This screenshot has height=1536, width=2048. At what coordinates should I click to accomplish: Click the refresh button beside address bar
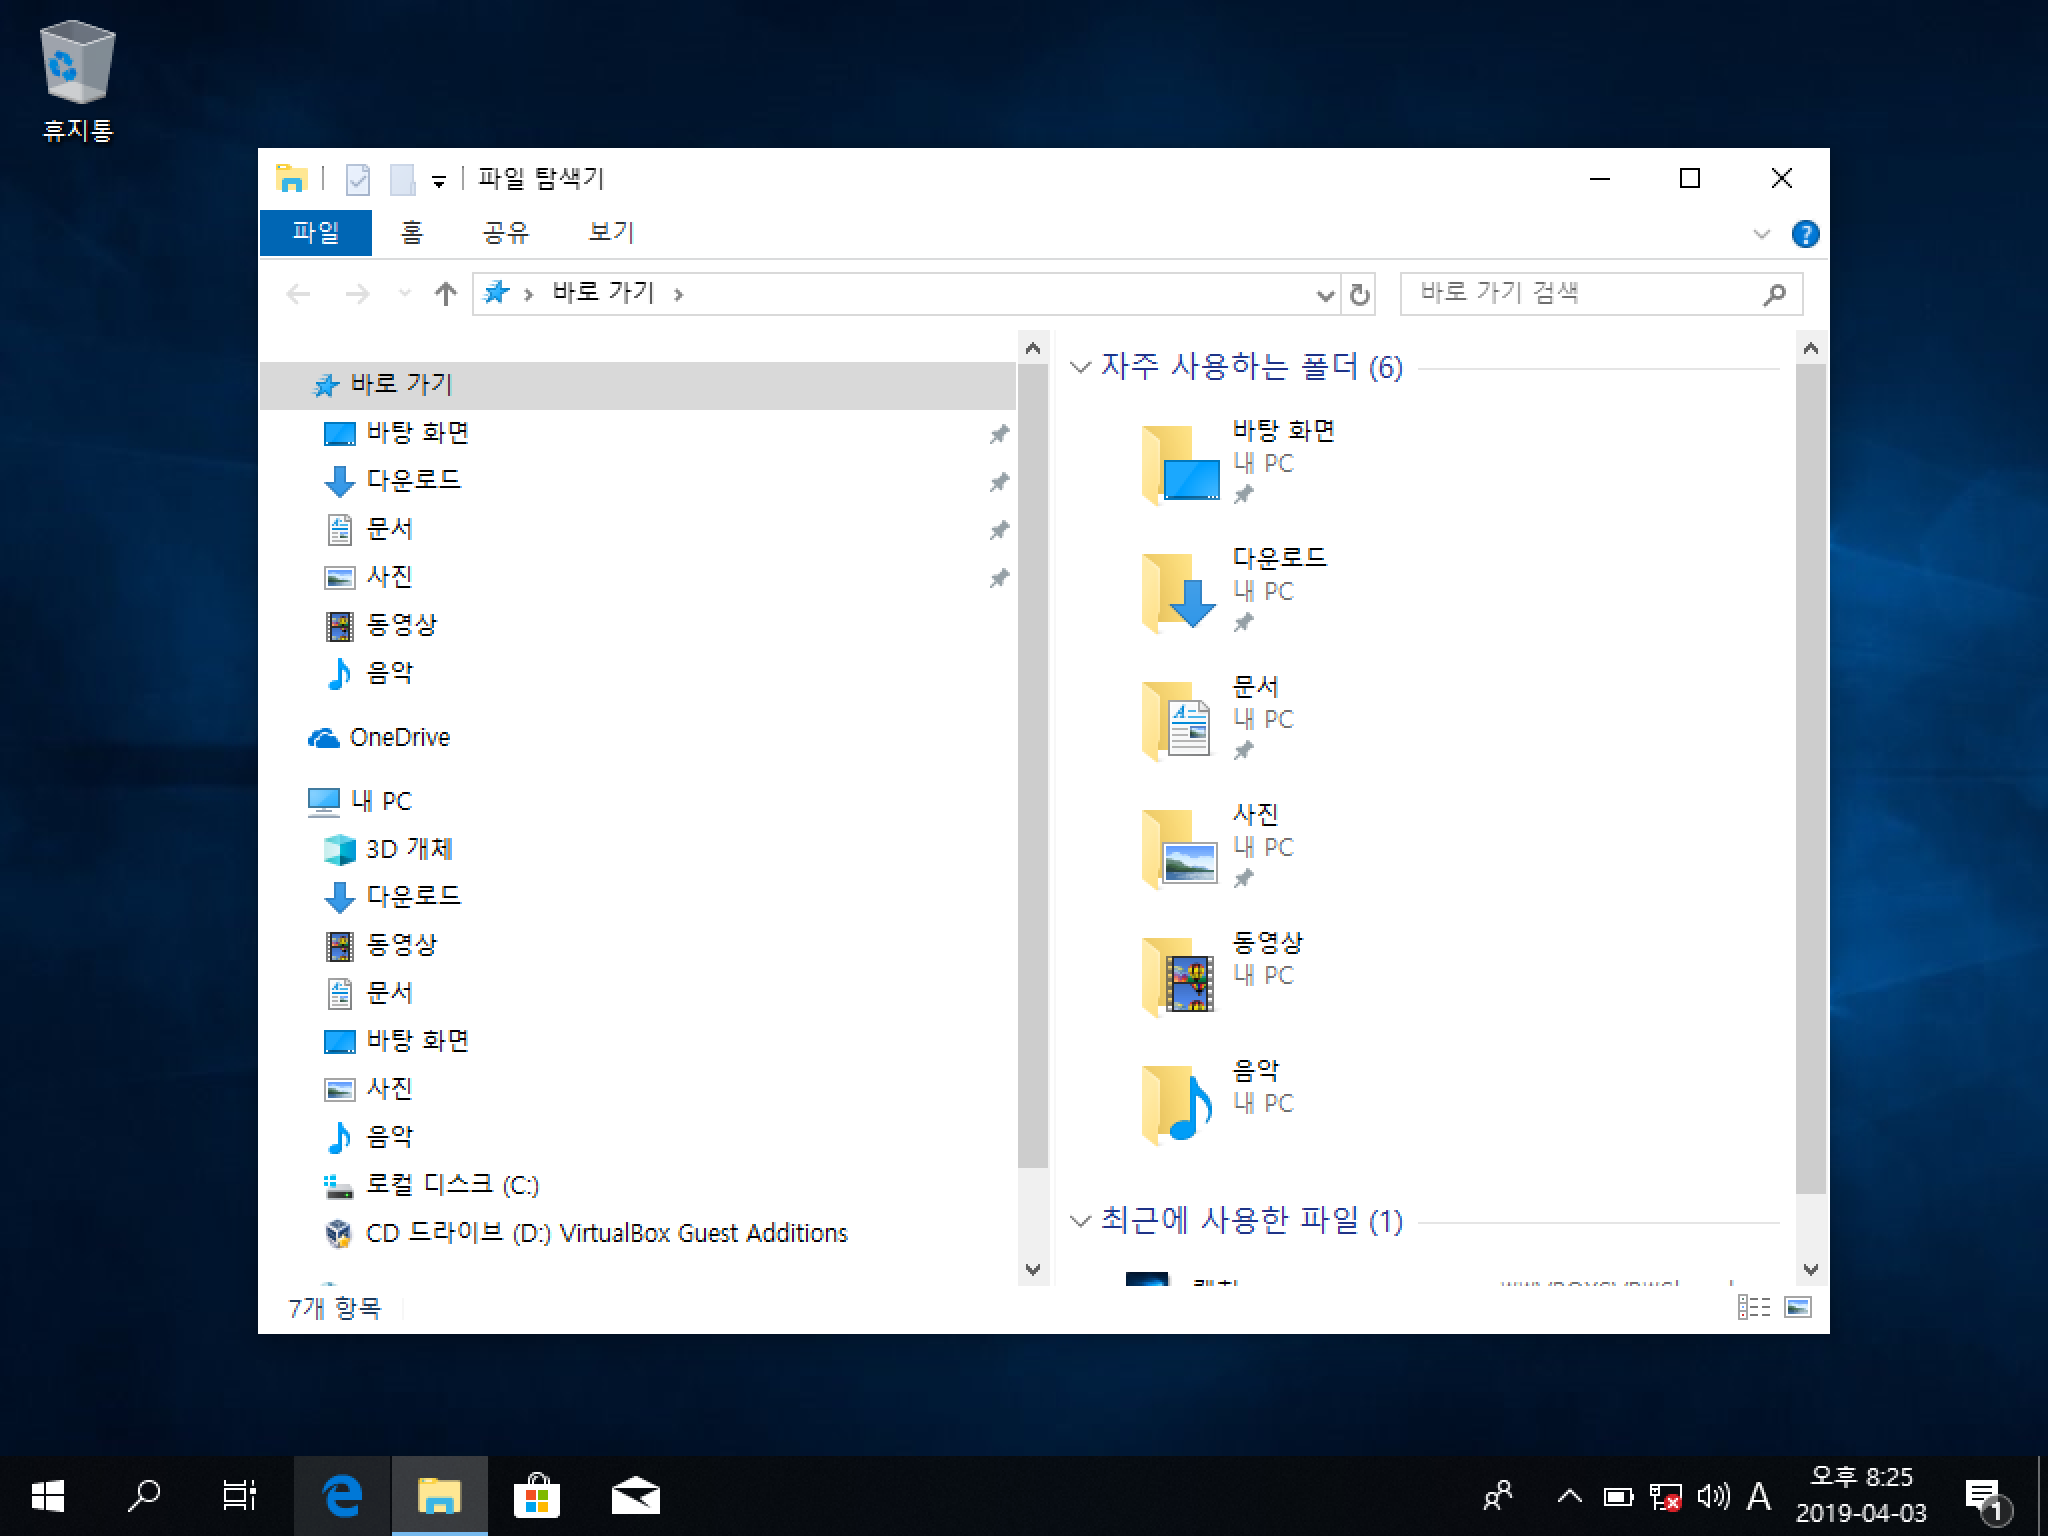point(1359,294)
